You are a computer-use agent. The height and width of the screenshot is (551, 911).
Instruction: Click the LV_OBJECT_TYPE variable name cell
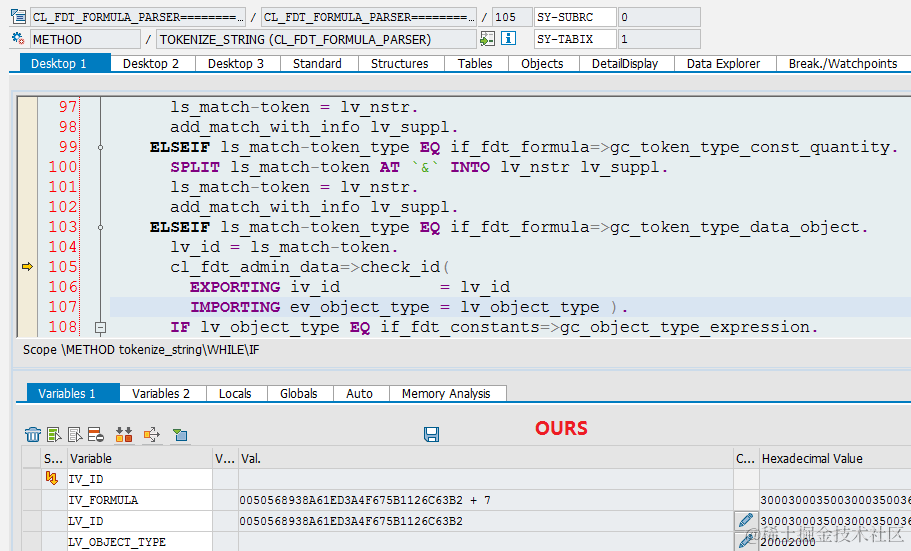click(x=140, y=542)
